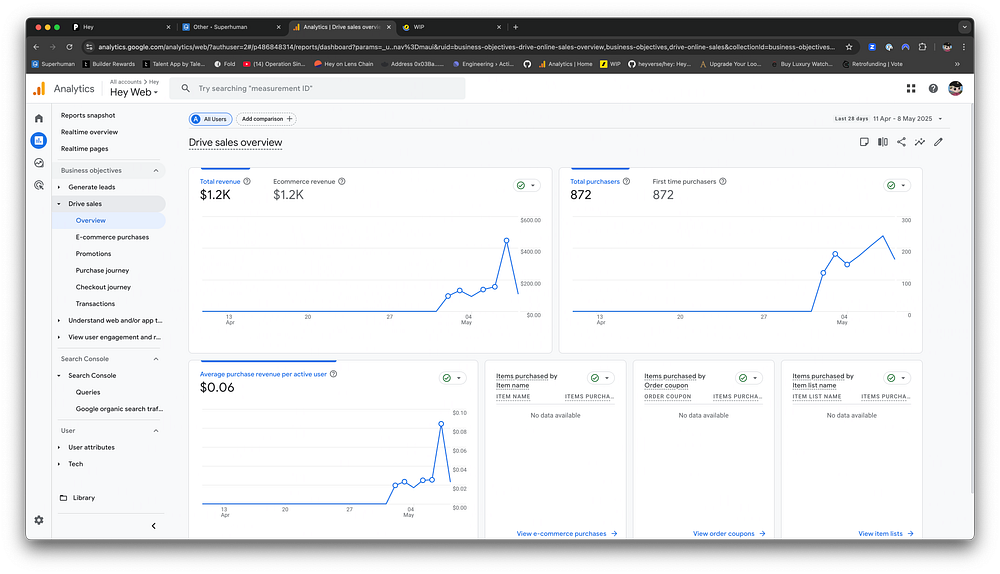Open the Library folder item
The image size is (1000, 574).
[x=77, y=497]
